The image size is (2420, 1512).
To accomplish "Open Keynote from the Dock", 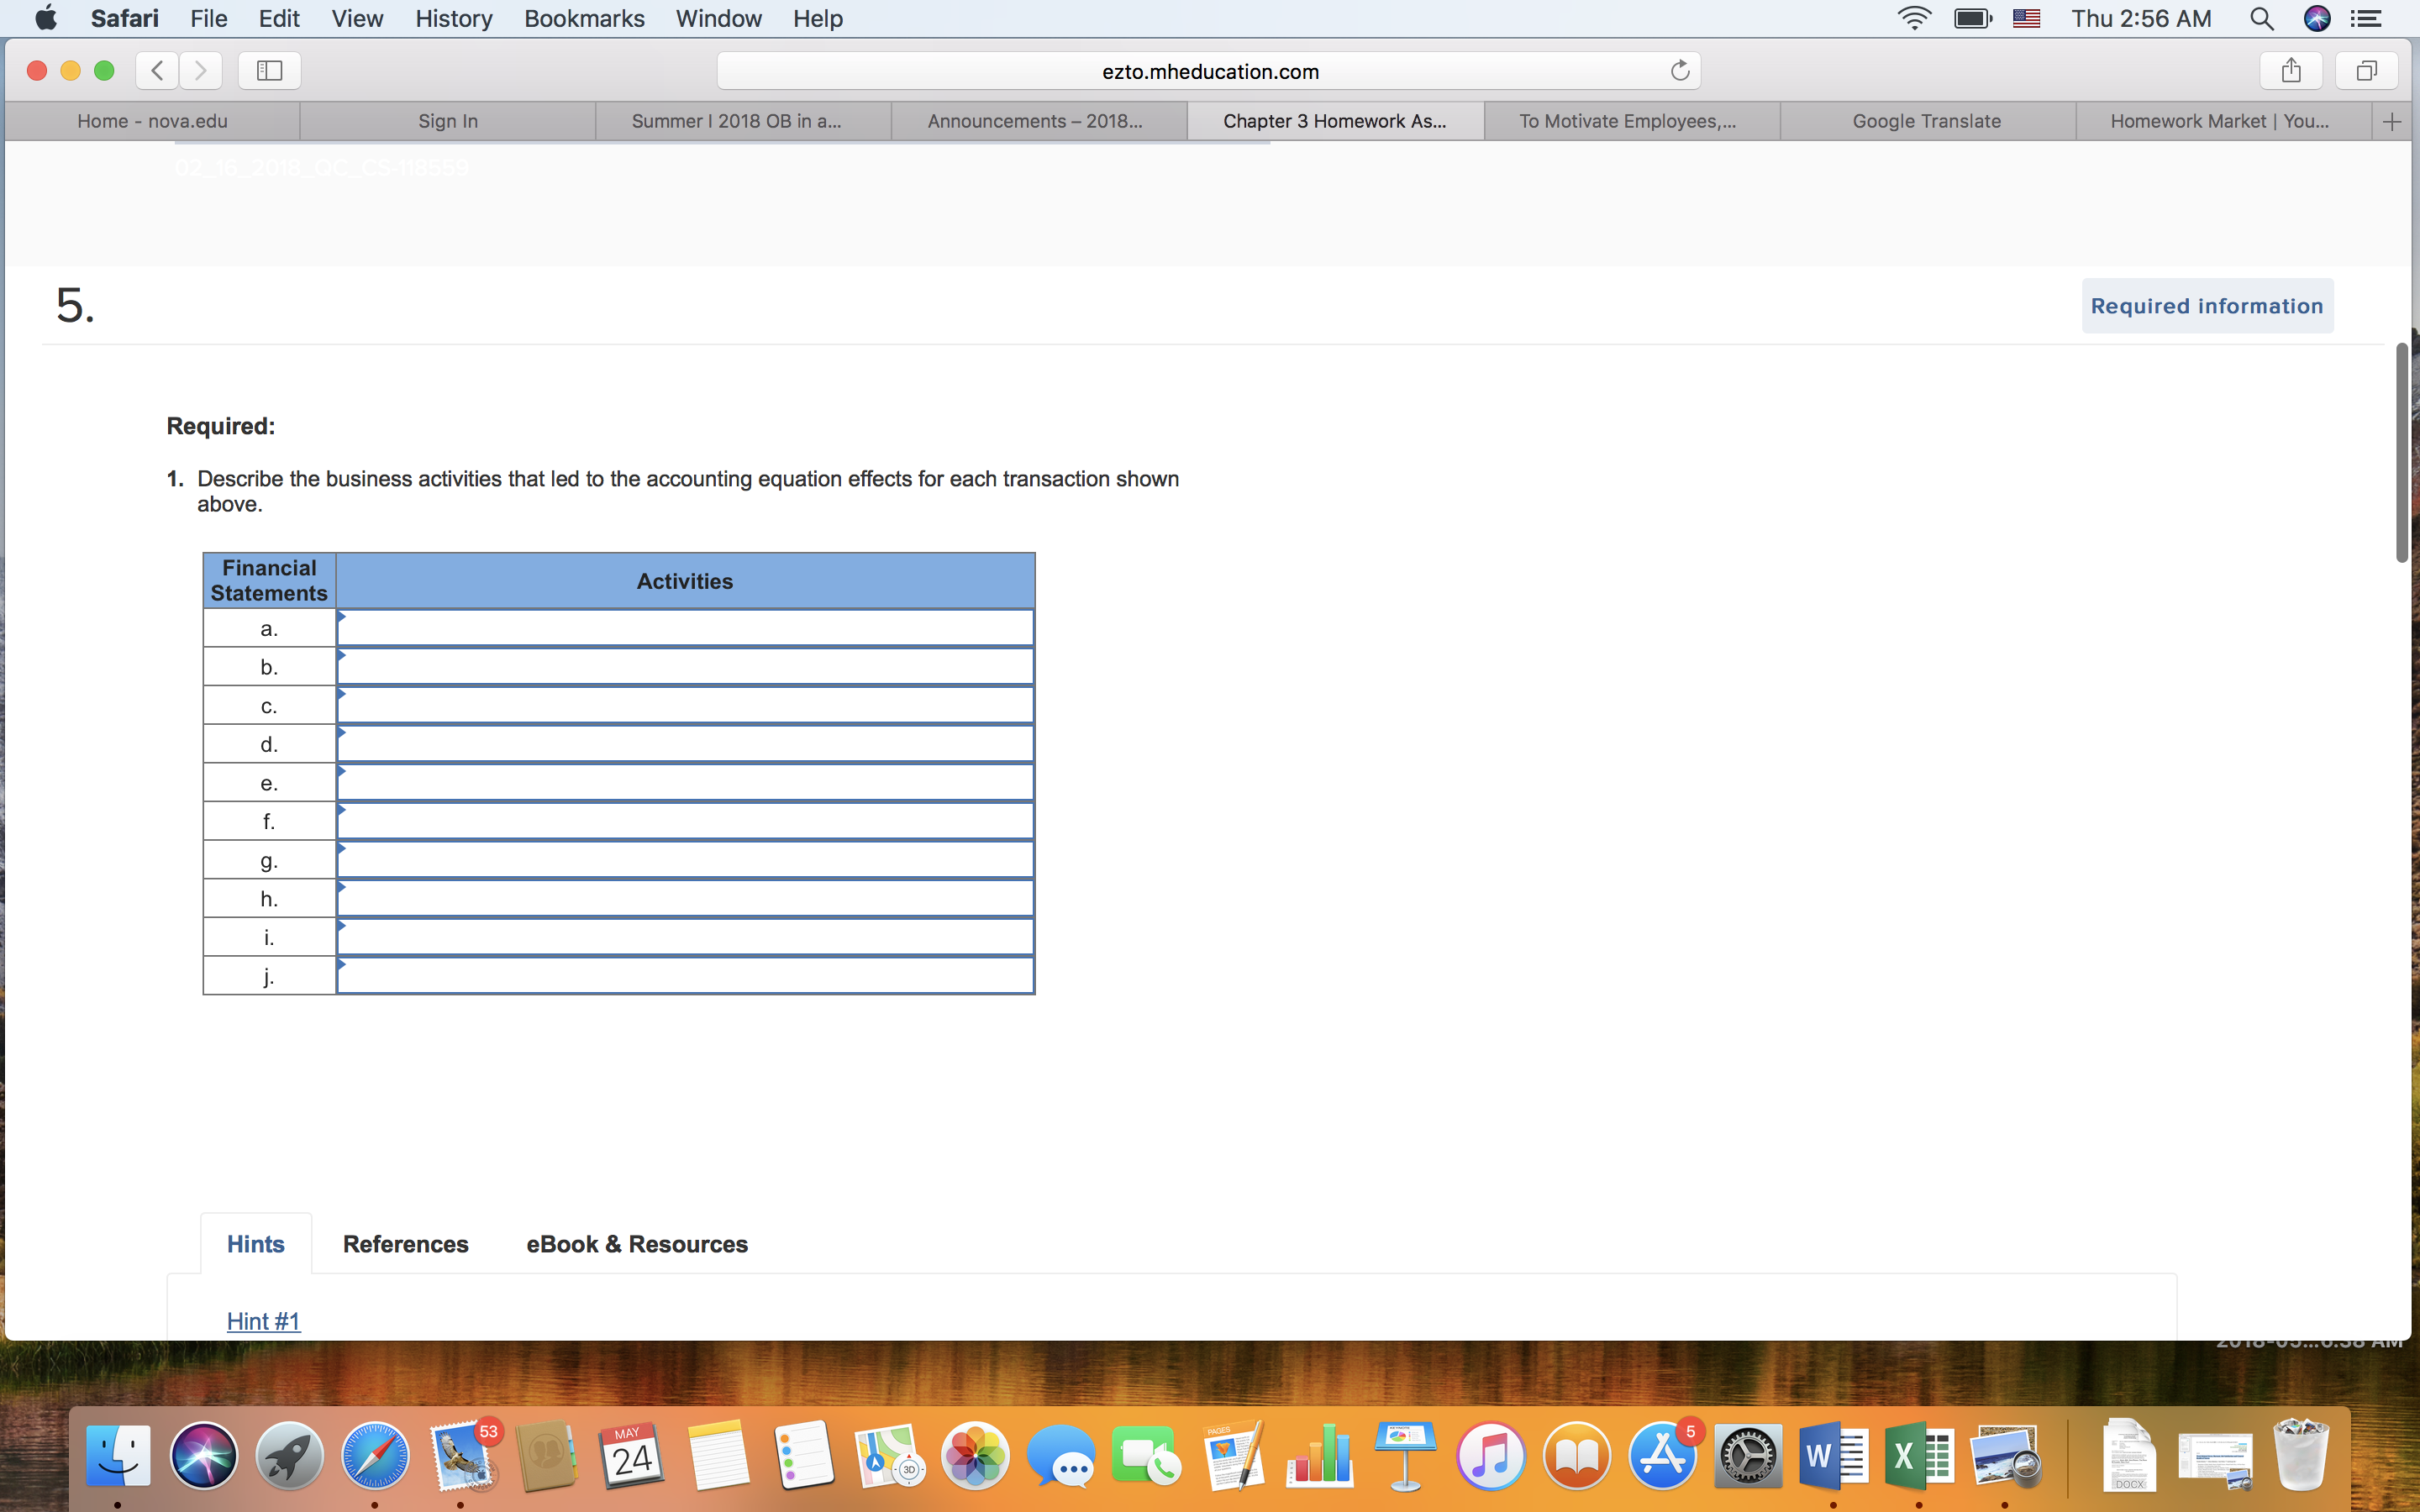I will tap(1405, 1455).
